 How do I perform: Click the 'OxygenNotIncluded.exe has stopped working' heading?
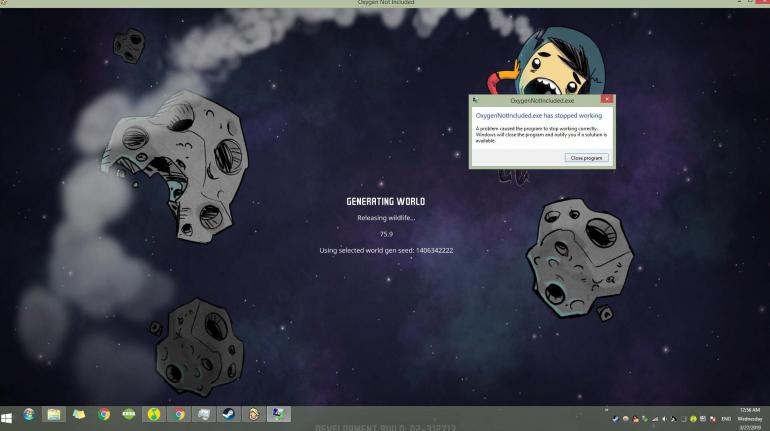[539, 116]
